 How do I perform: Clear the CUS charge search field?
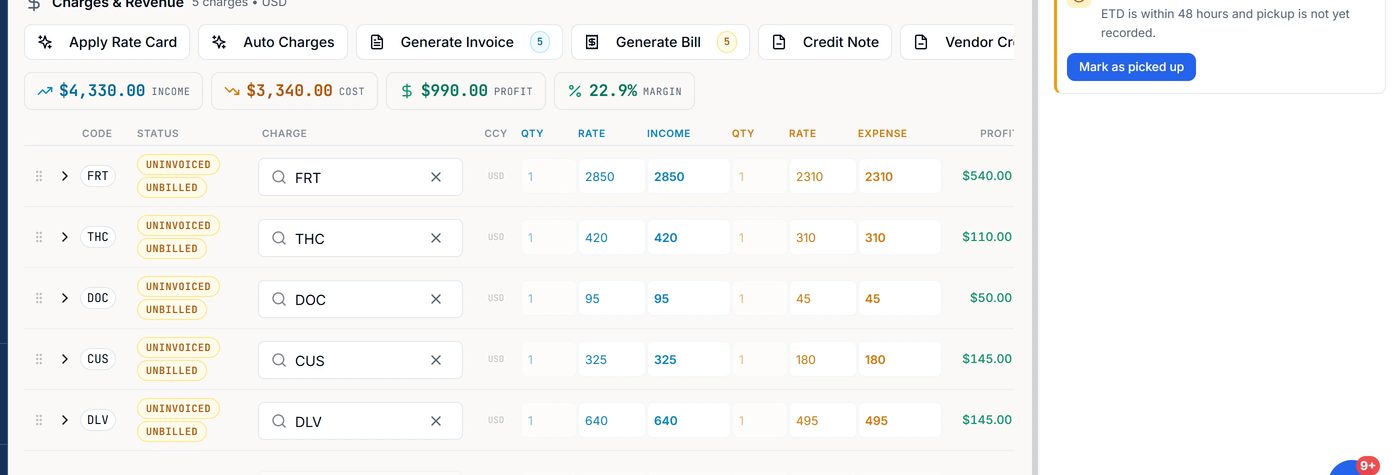[436, 360]
